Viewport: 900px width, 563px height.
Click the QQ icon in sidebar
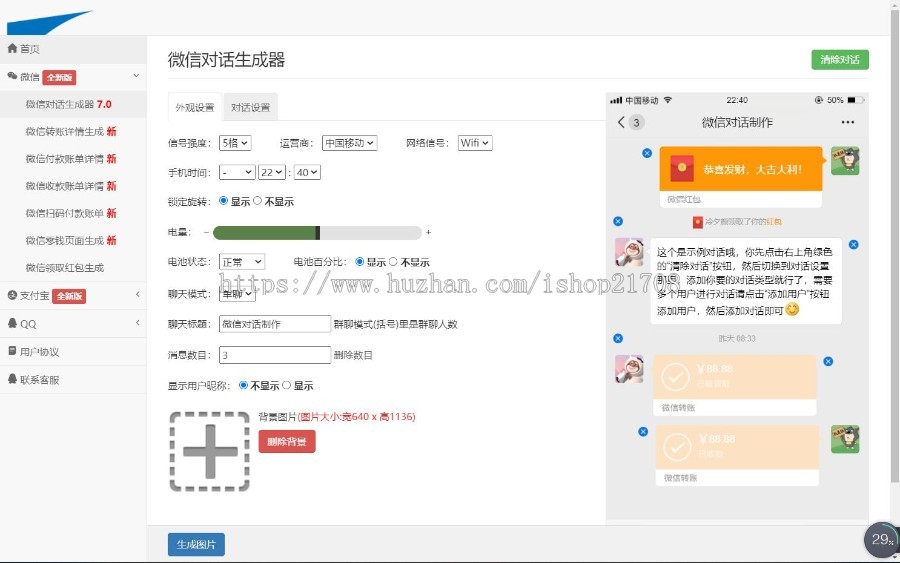pos(12,323)
